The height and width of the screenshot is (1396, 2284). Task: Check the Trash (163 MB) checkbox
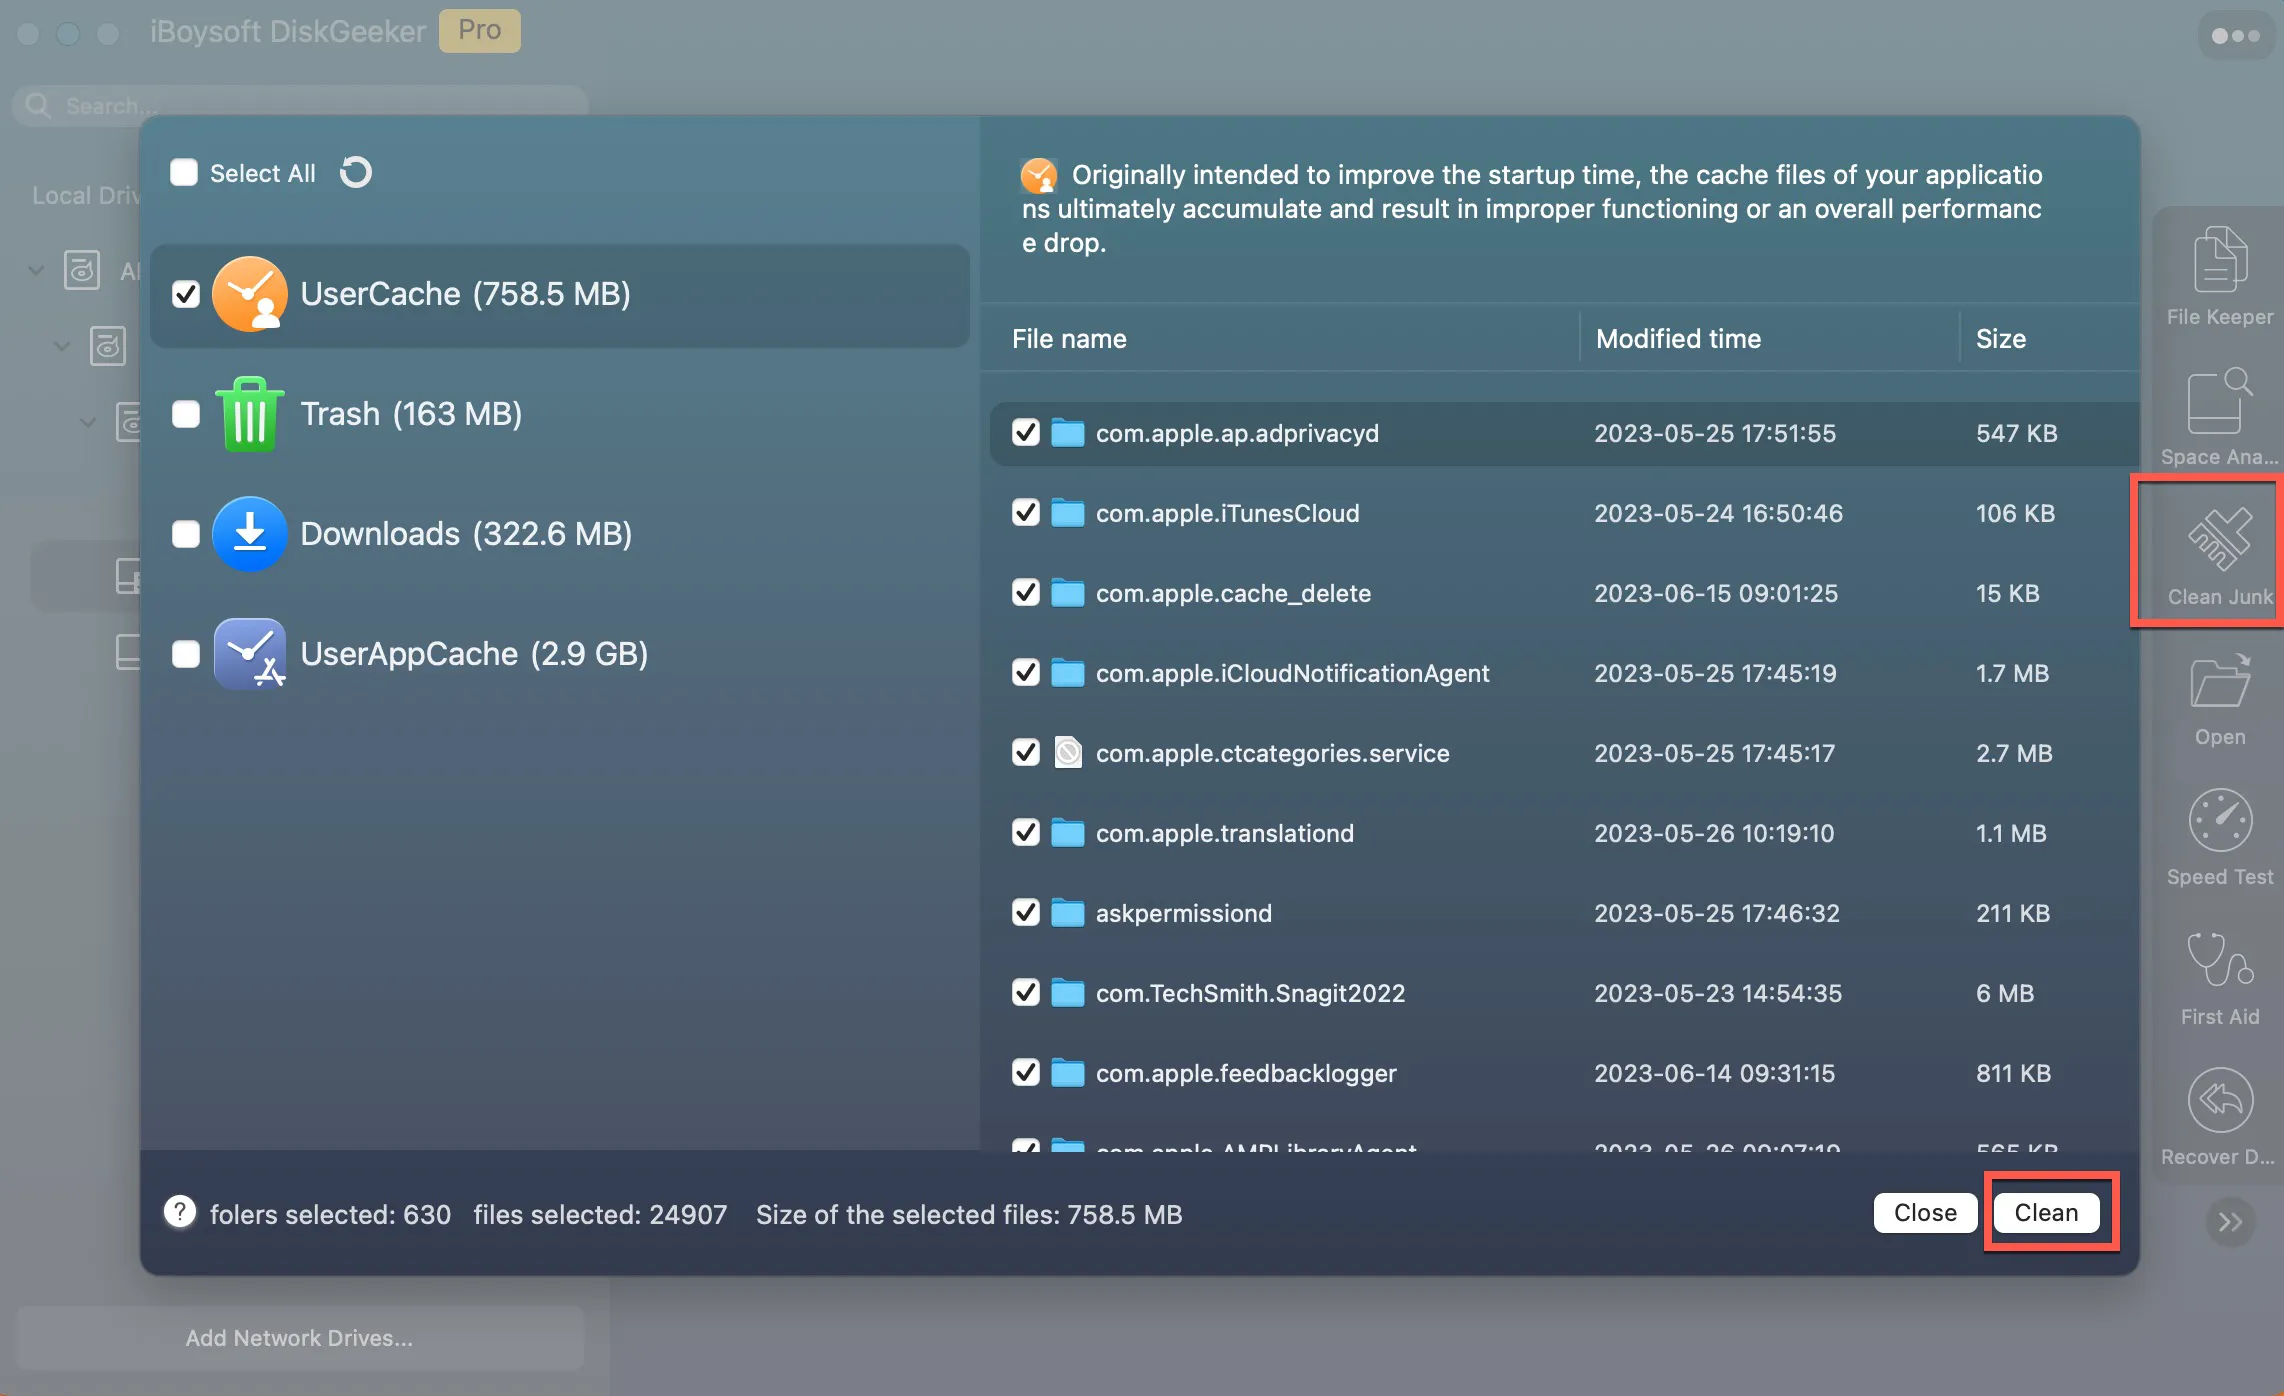coord(185,414)
